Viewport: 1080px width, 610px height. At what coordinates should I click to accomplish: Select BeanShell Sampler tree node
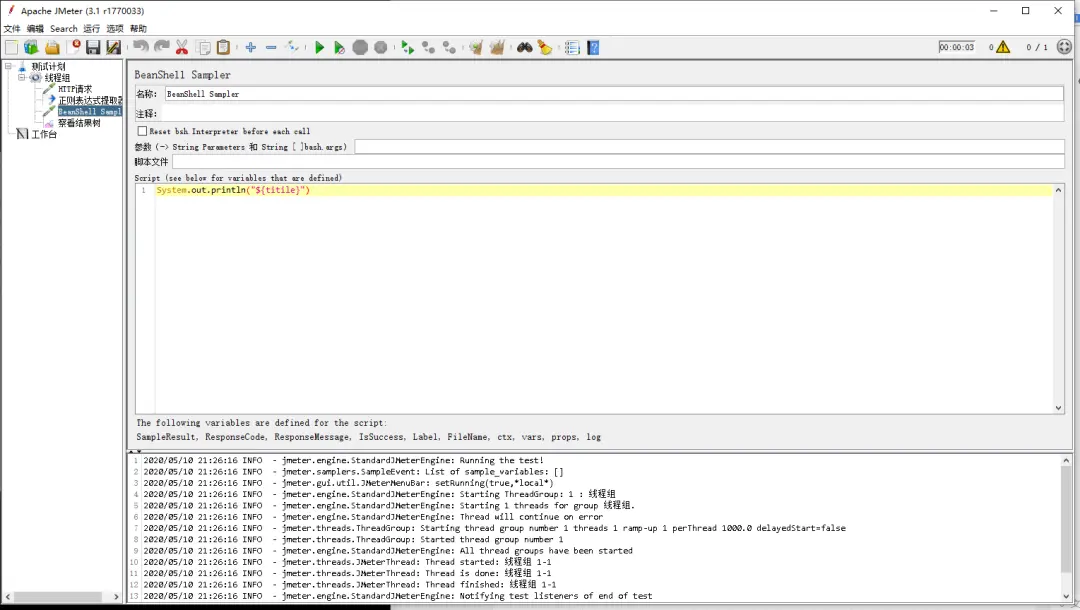(x=90, y=112)
